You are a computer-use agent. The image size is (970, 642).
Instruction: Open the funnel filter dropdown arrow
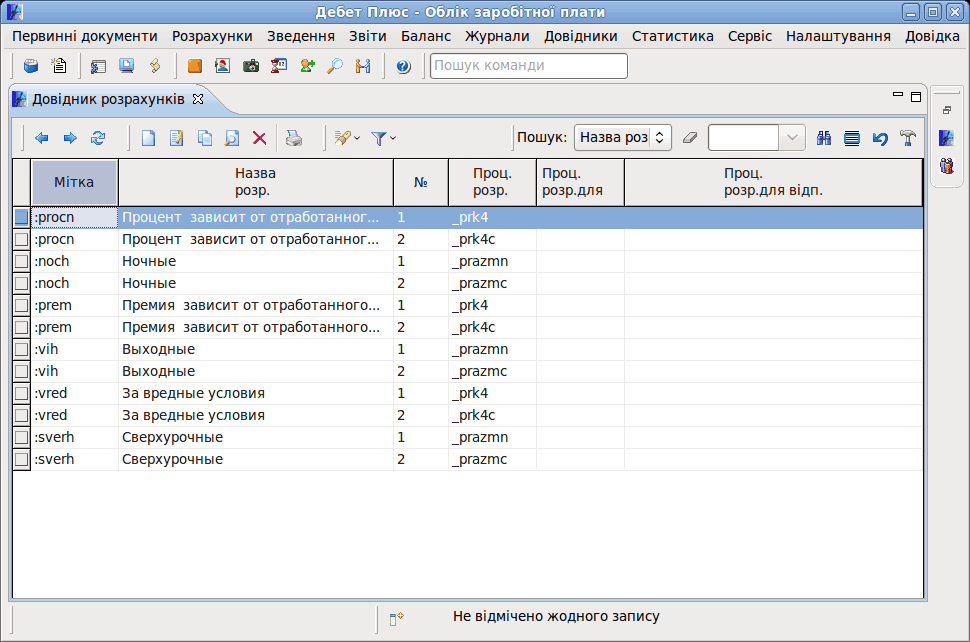[393, 138]
